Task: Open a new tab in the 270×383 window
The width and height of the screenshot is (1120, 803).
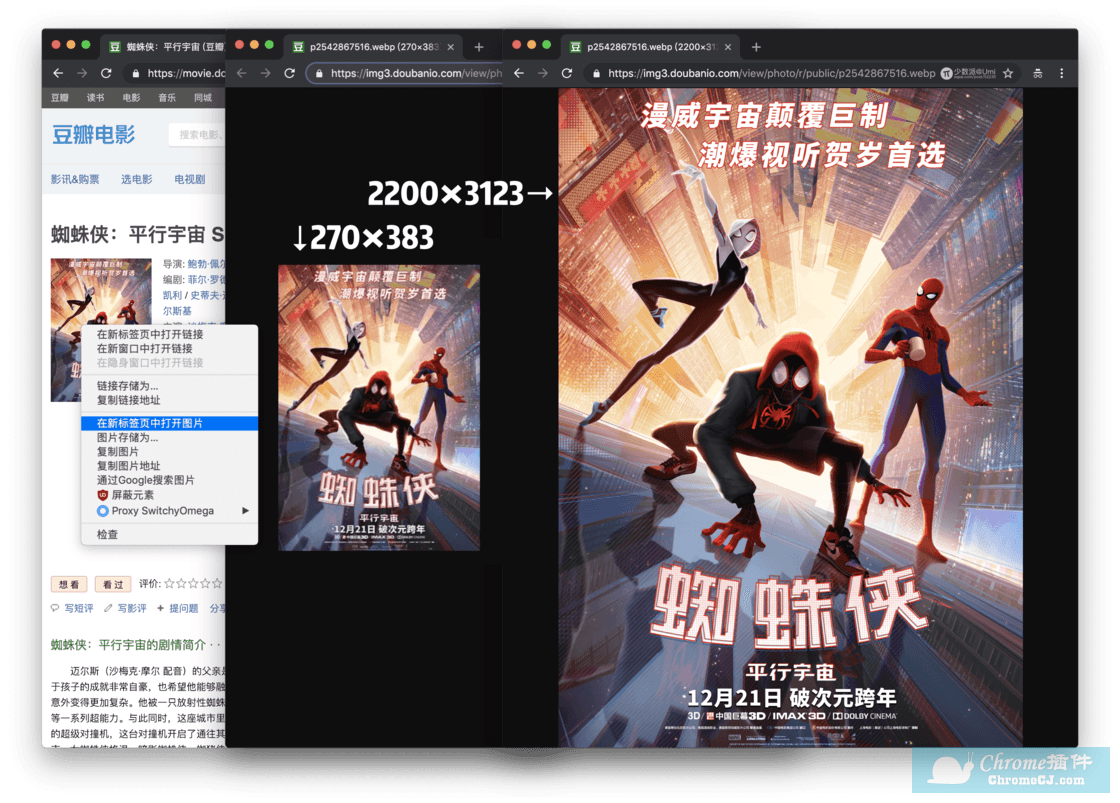Action: 479,47
